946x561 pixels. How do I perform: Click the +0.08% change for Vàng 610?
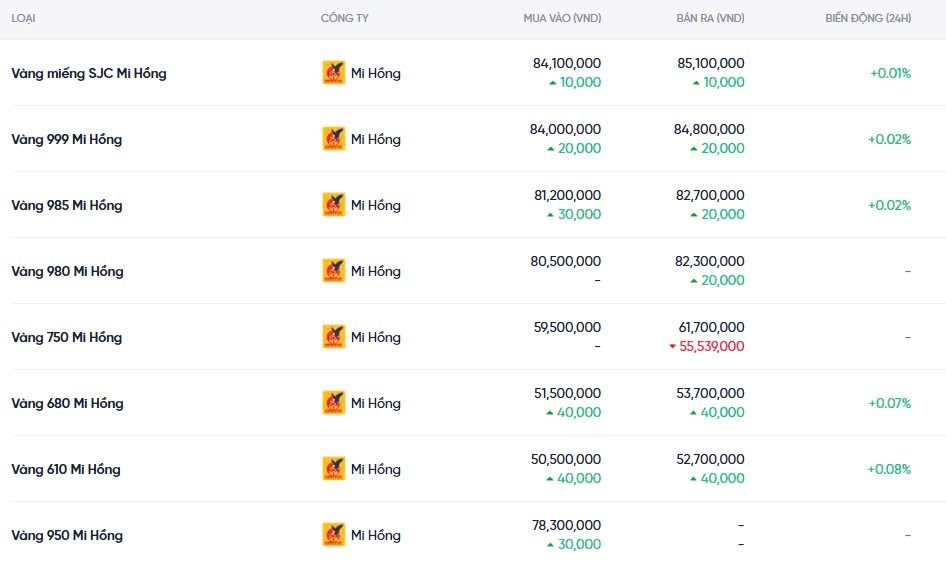tap(889, 469)
